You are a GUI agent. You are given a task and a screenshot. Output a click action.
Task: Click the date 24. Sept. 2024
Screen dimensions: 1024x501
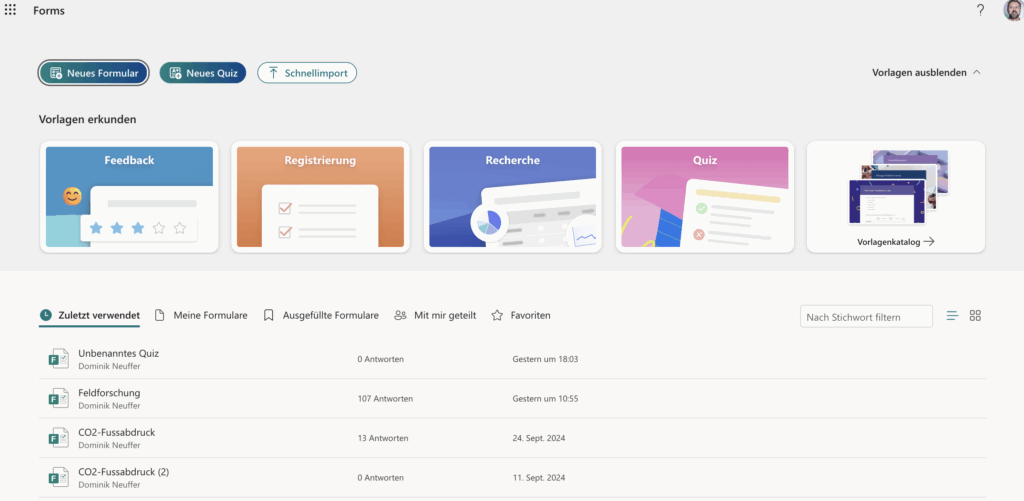(x=539, y=438)
